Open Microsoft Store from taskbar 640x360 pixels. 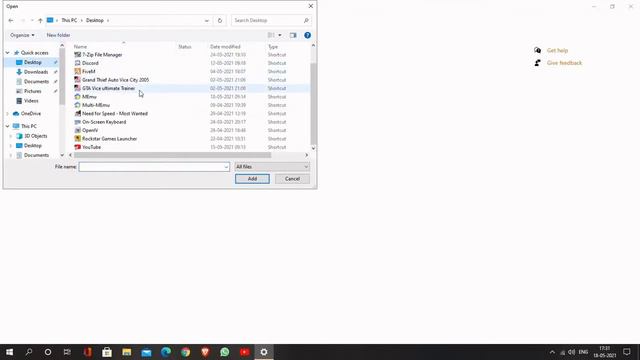pos(107,352)
